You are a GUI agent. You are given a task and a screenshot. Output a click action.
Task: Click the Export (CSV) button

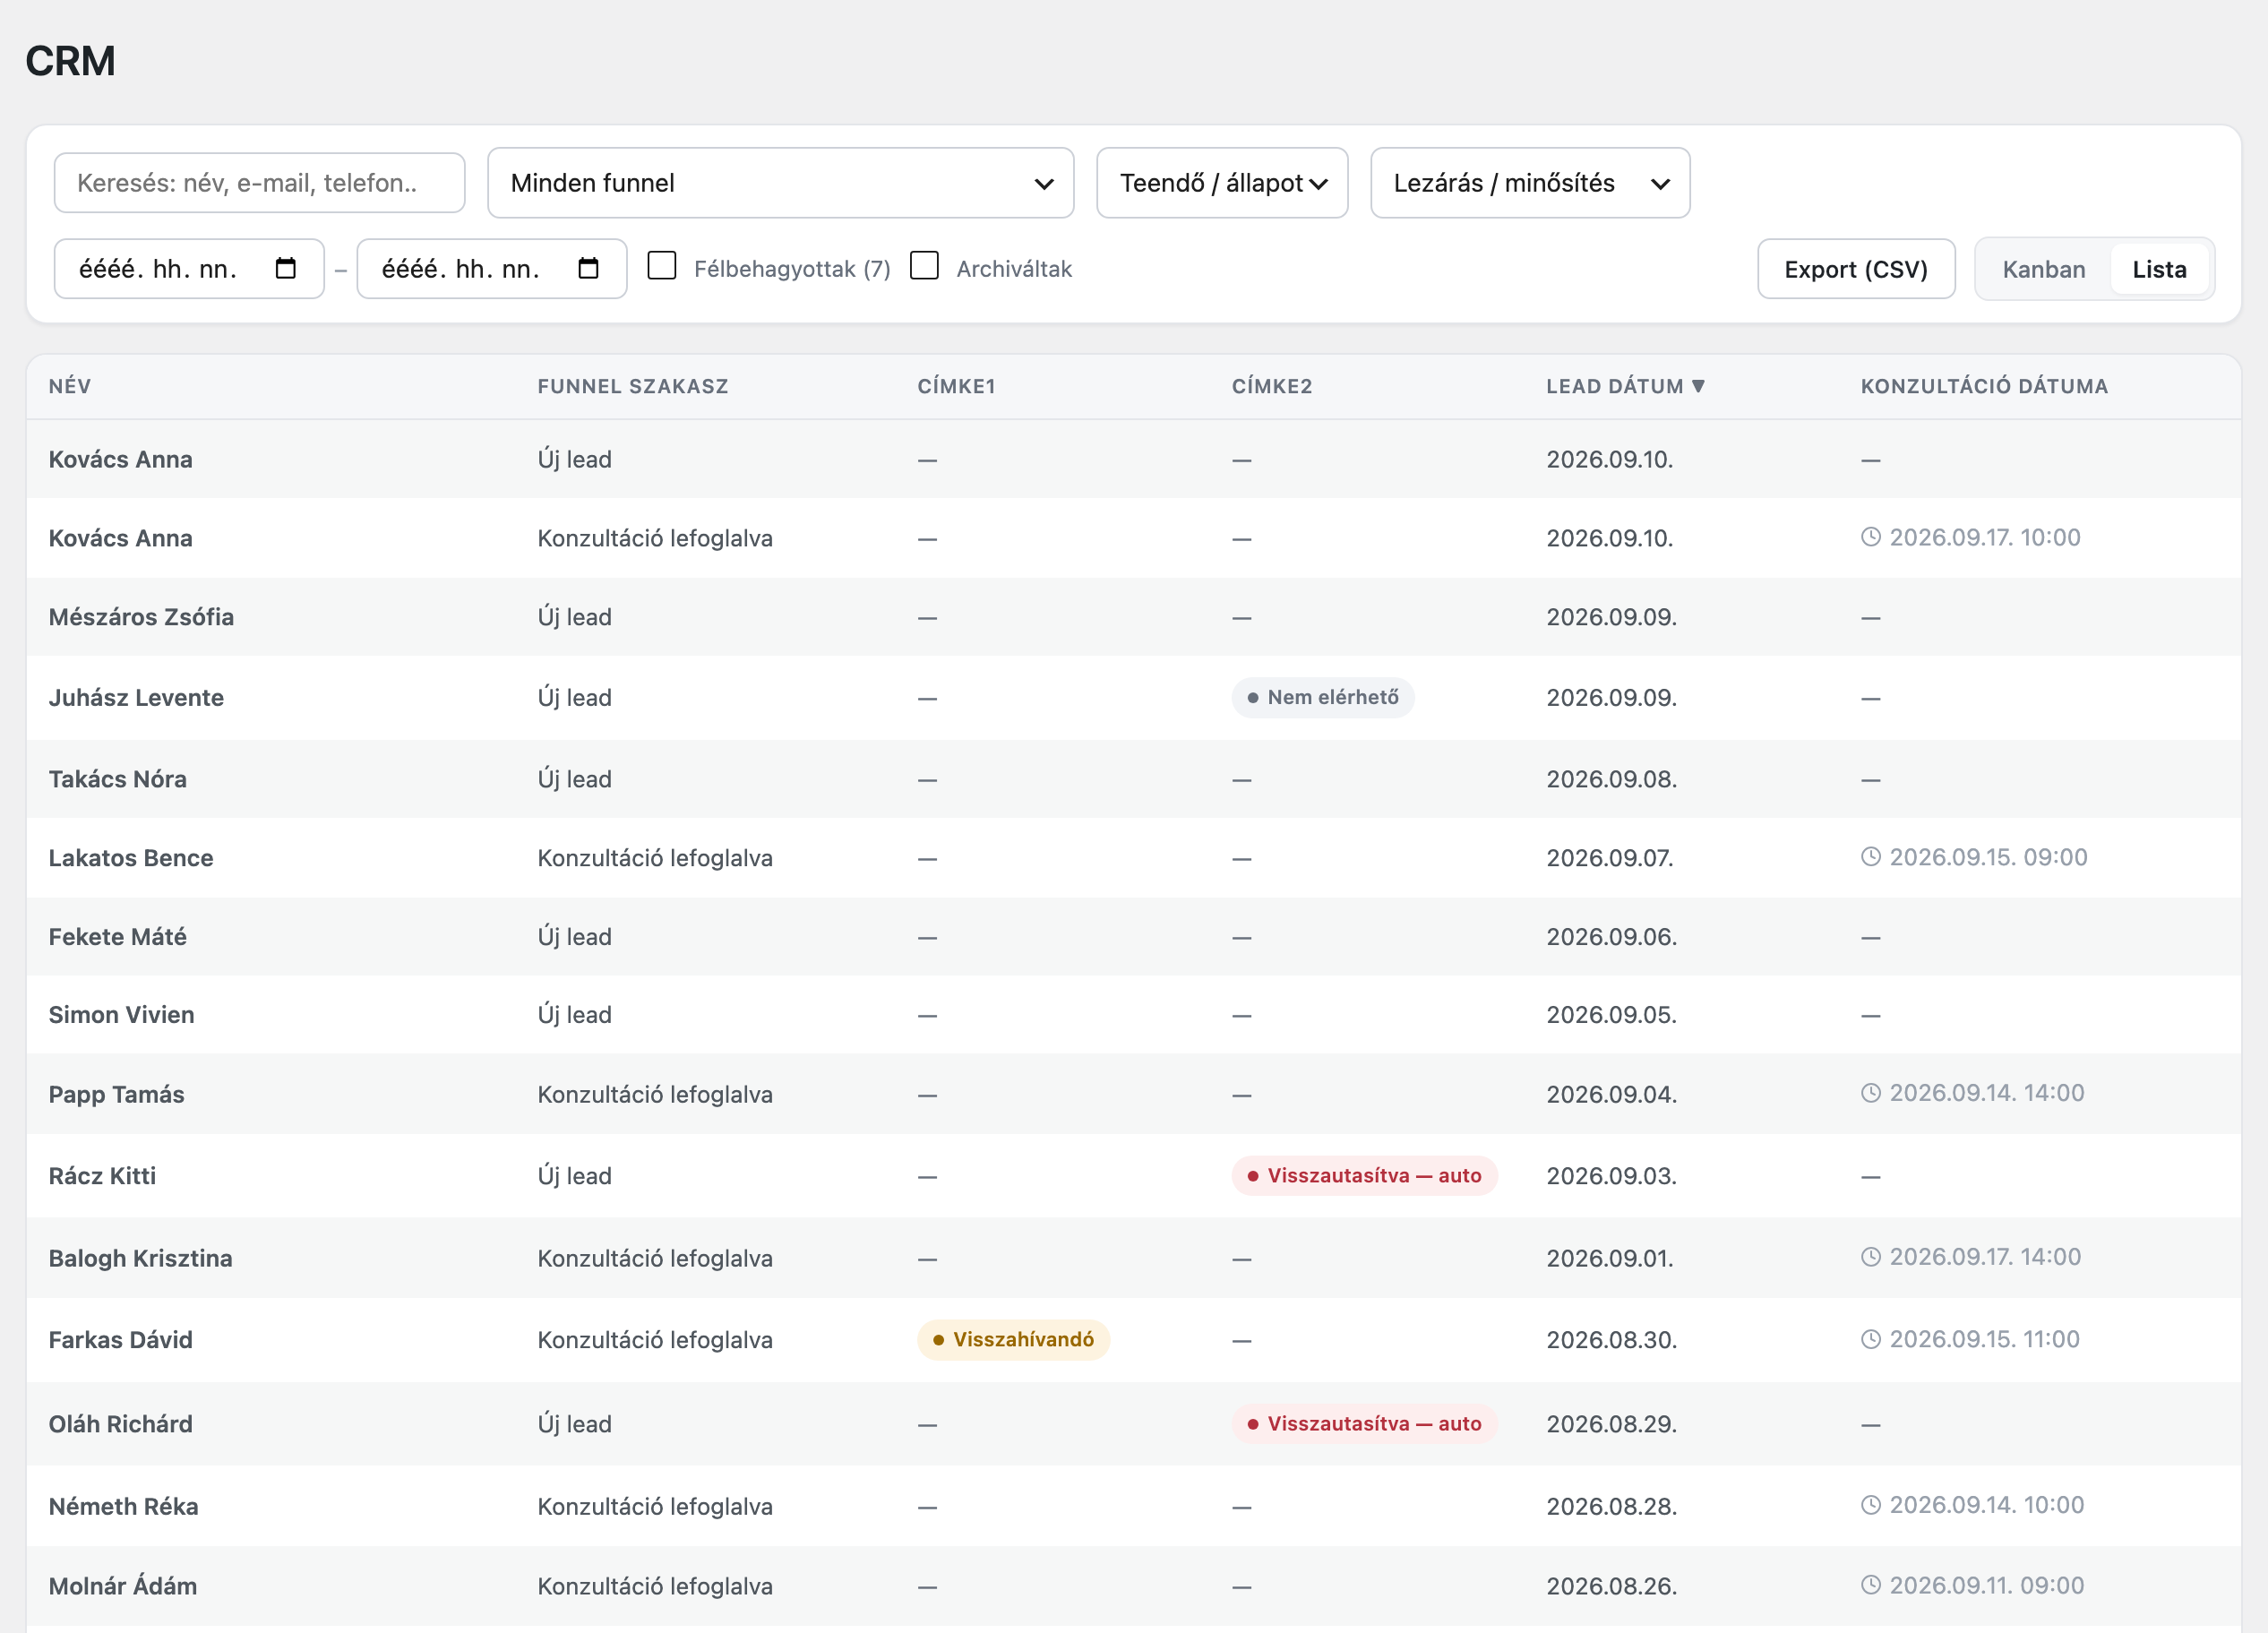pos(1856,269)
